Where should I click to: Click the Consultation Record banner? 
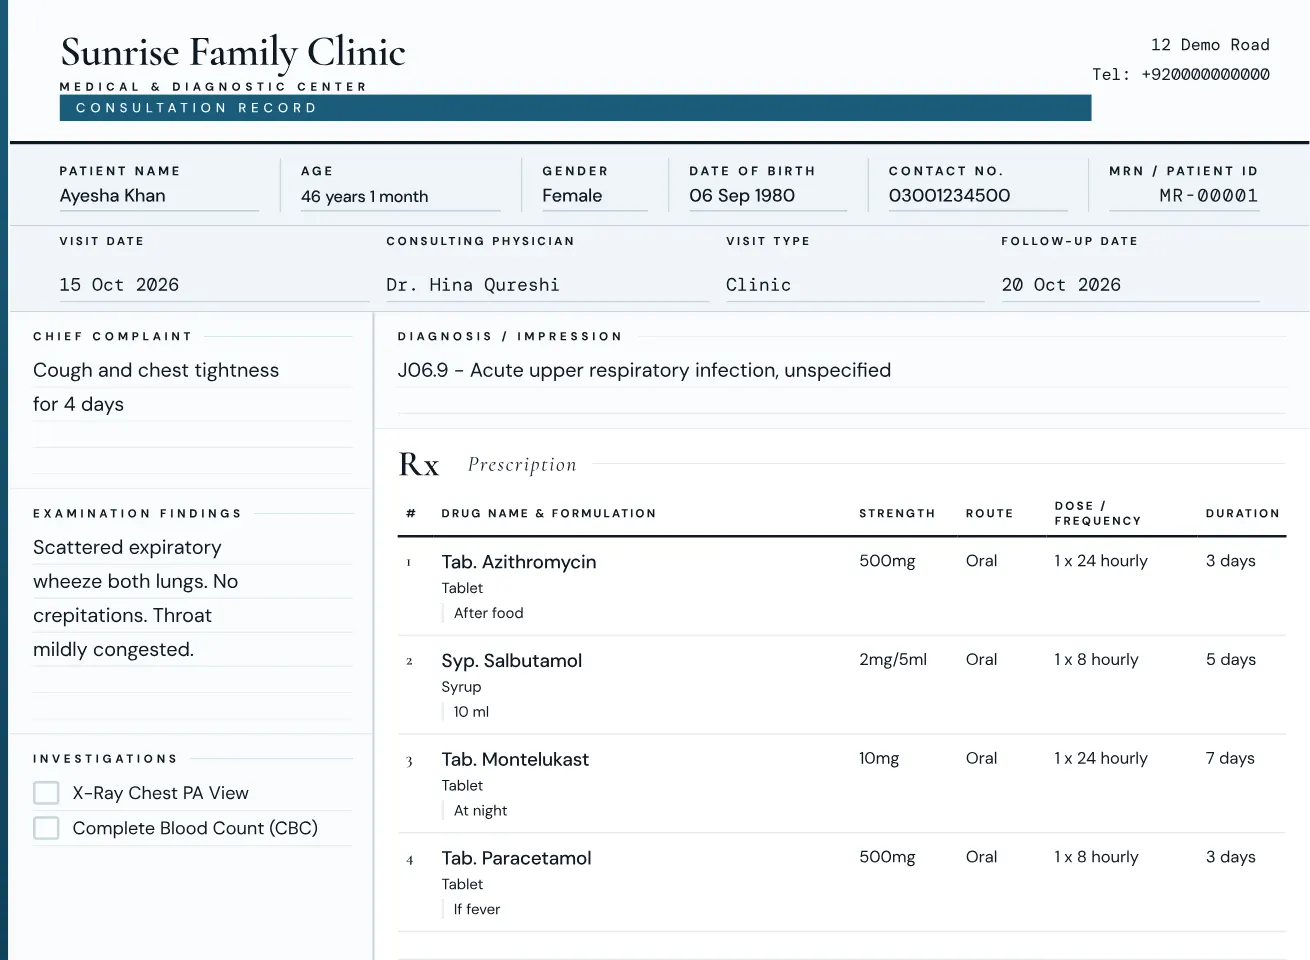tap(575, 108)
